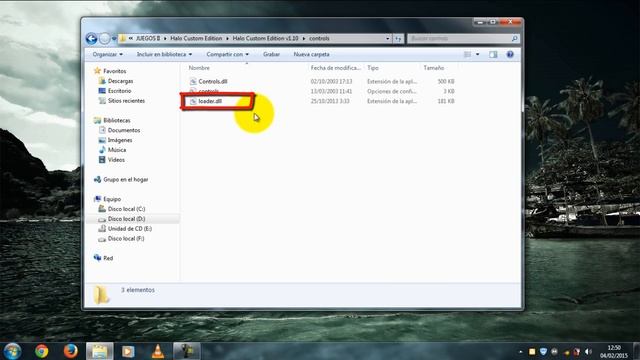Launch Firefox from taskbar

click(70, 351)
